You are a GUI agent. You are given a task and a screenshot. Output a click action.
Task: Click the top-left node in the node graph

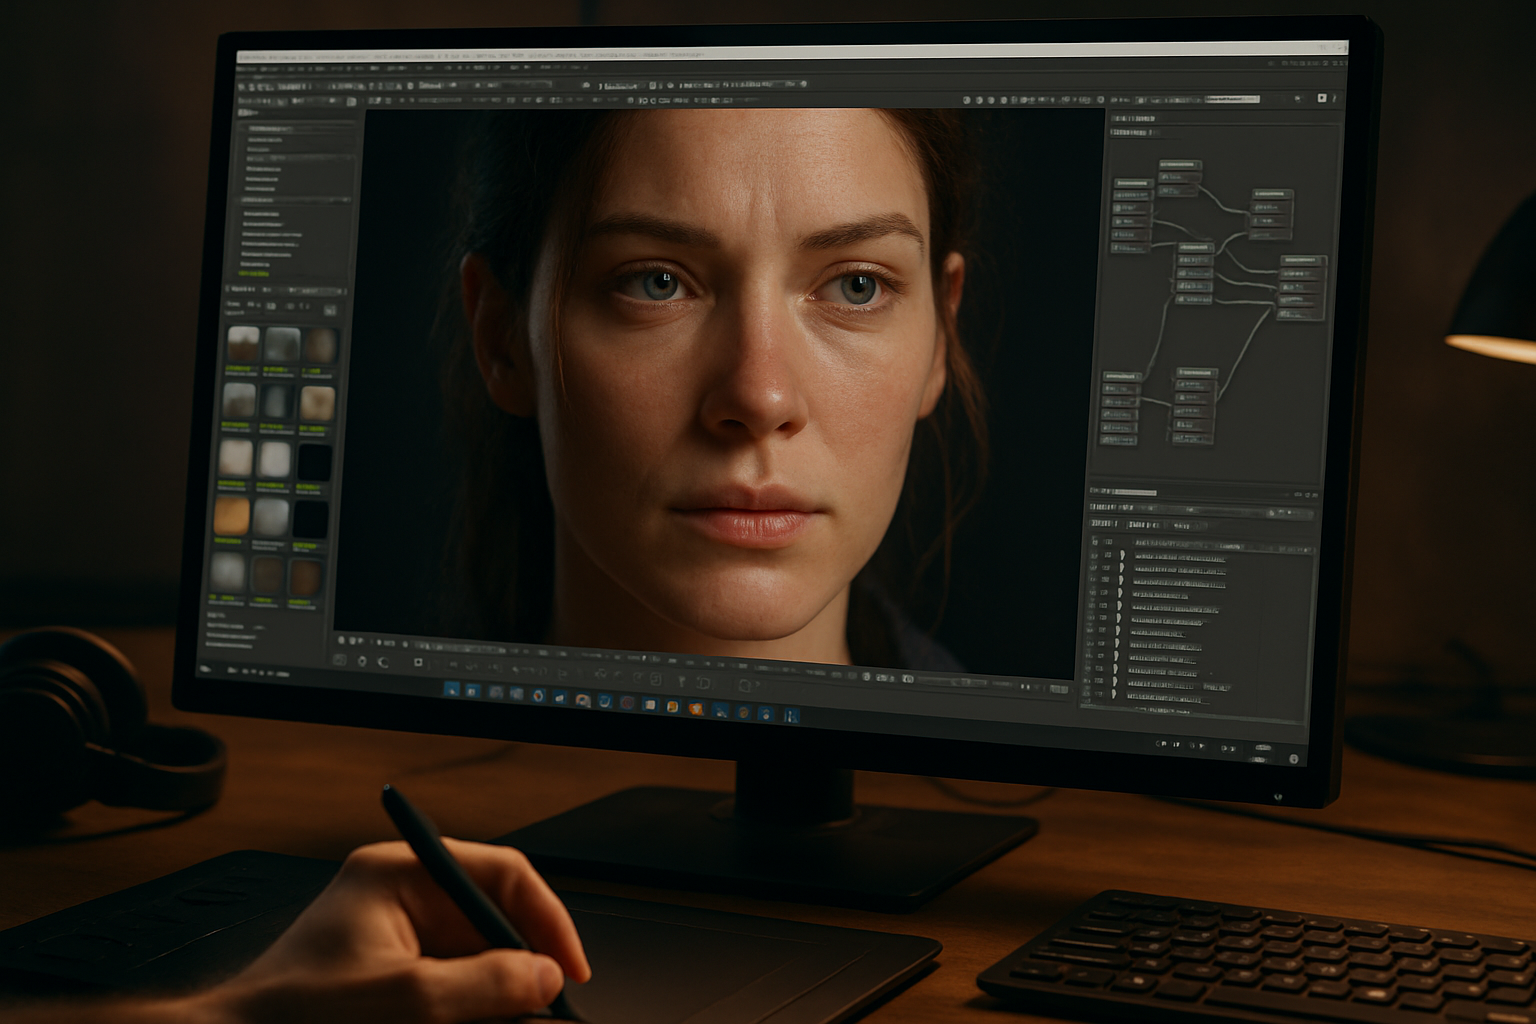point(1132,215)
